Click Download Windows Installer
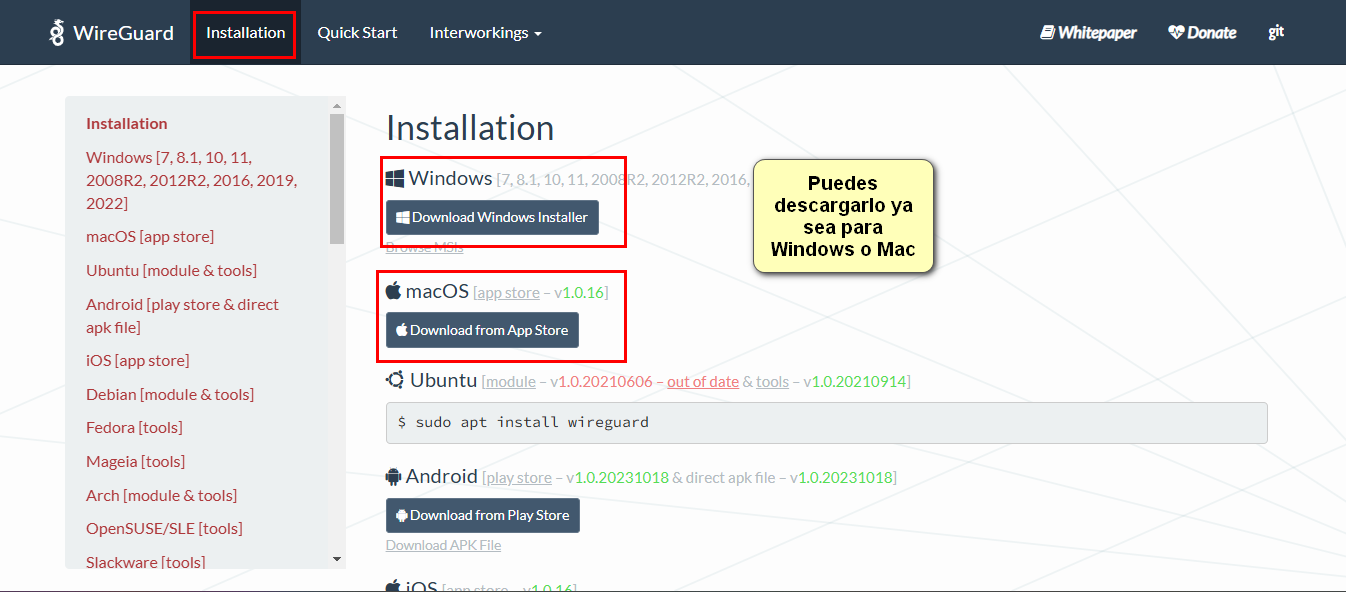This screenshot has width=1346, height=592. click(492, 217)
